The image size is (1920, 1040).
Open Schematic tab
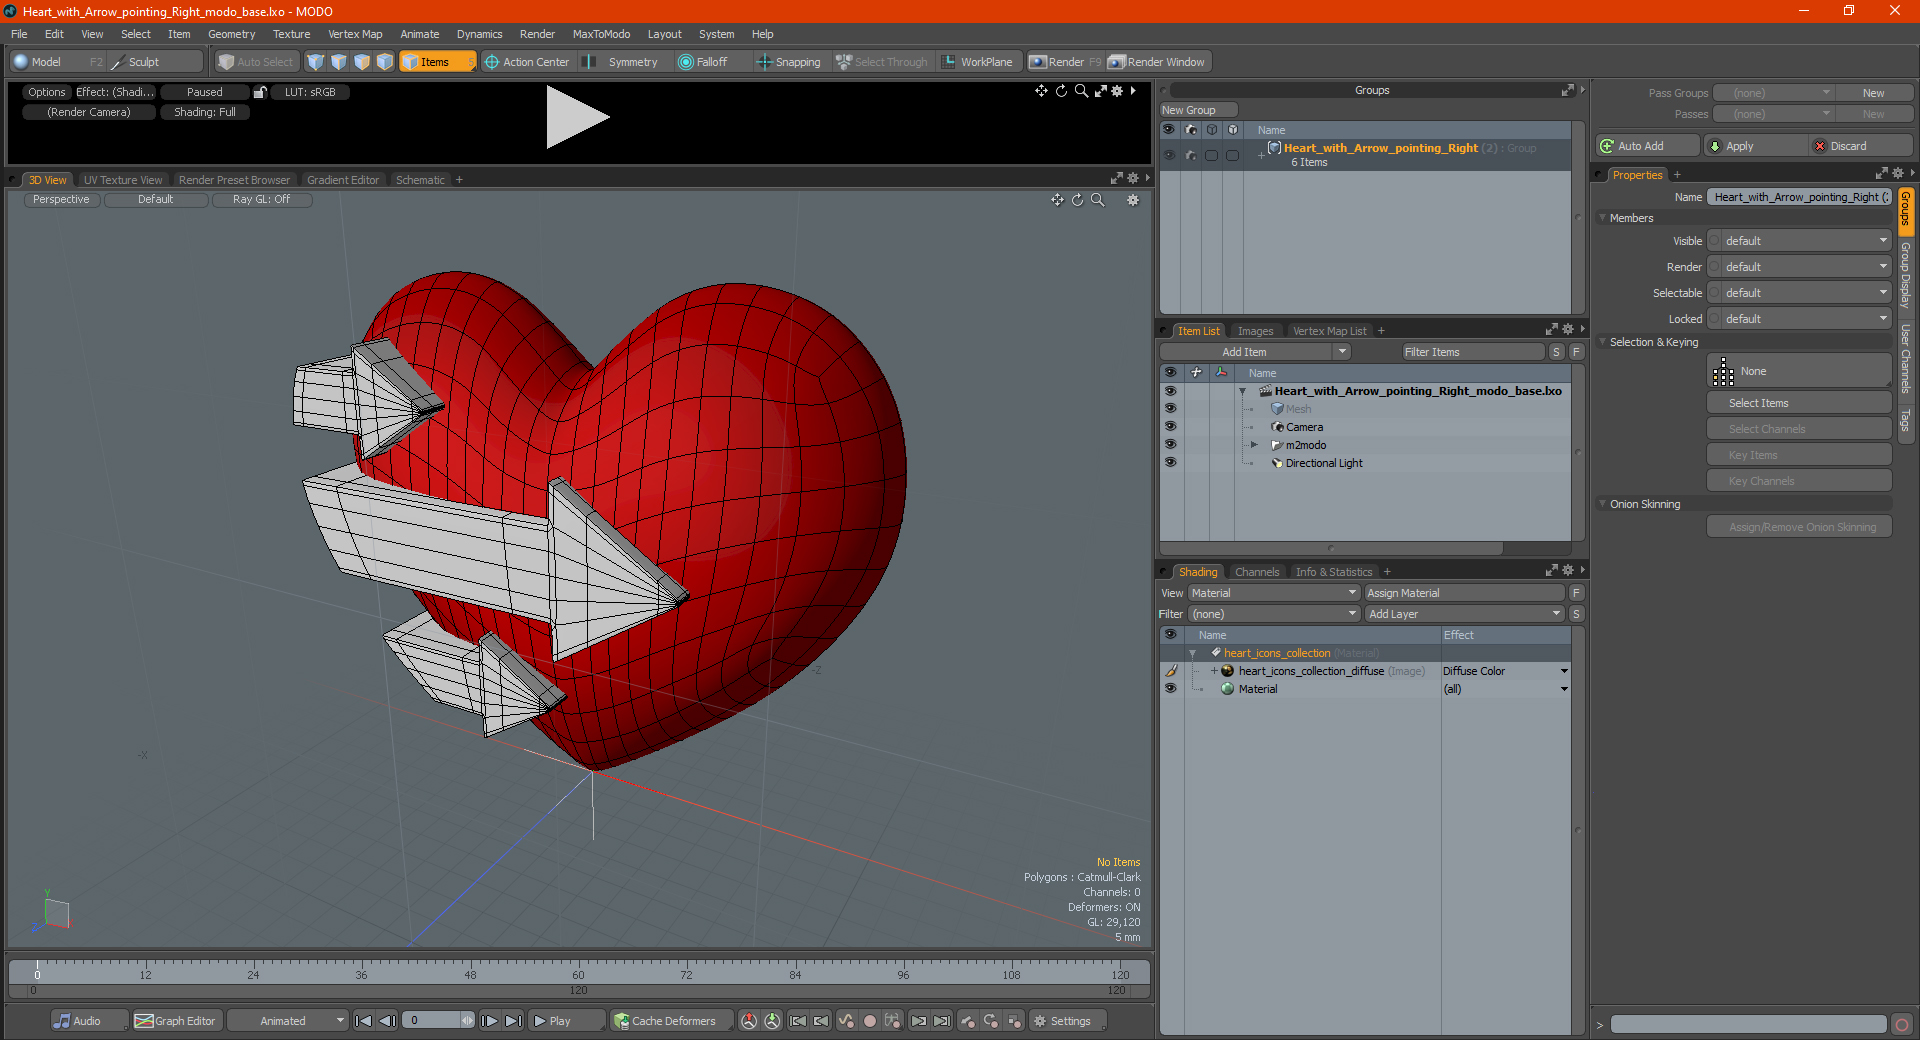(420, 180)
